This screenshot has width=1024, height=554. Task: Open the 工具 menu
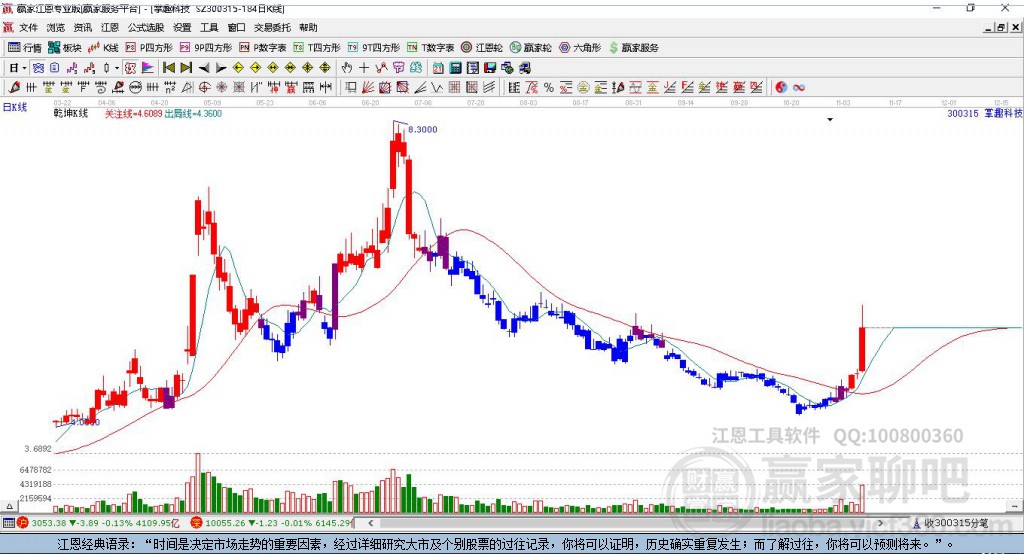209,27
